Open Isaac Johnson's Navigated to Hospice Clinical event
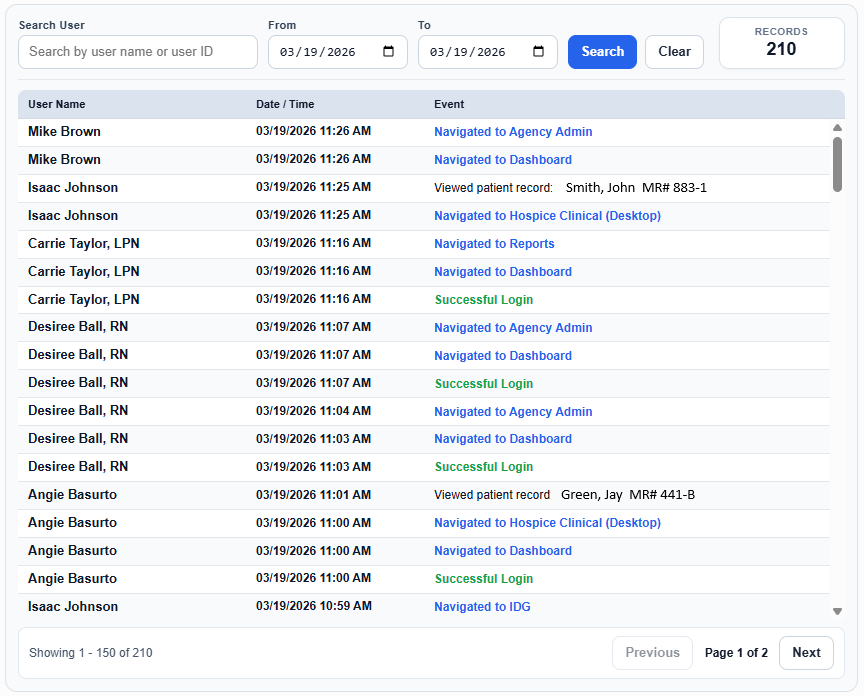The width and height of the screenshot is (864, 696). pos(547,216)
